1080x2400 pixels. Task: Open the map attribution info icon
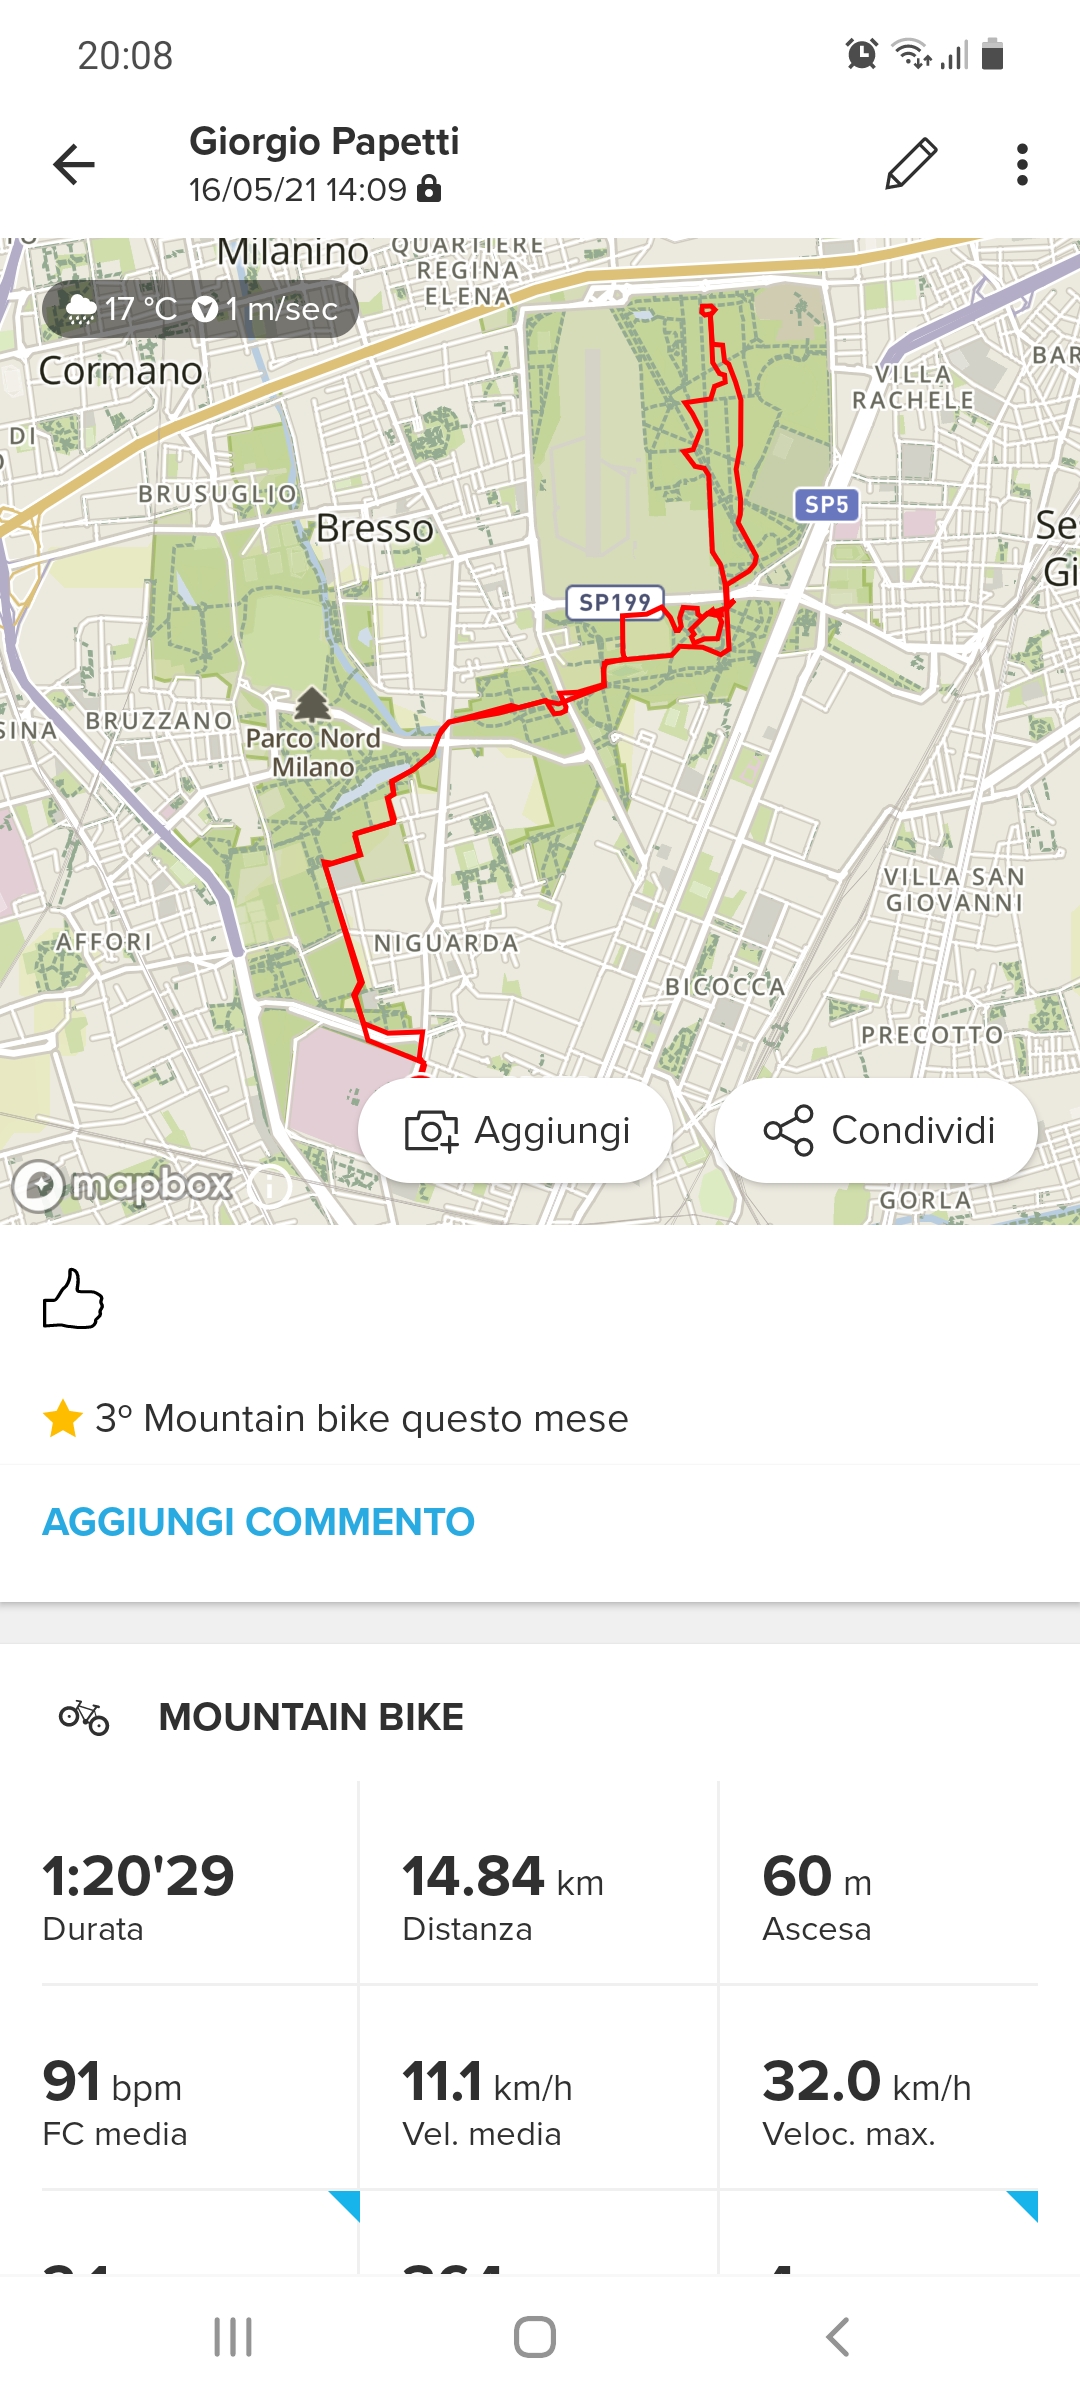(270, 1186)
